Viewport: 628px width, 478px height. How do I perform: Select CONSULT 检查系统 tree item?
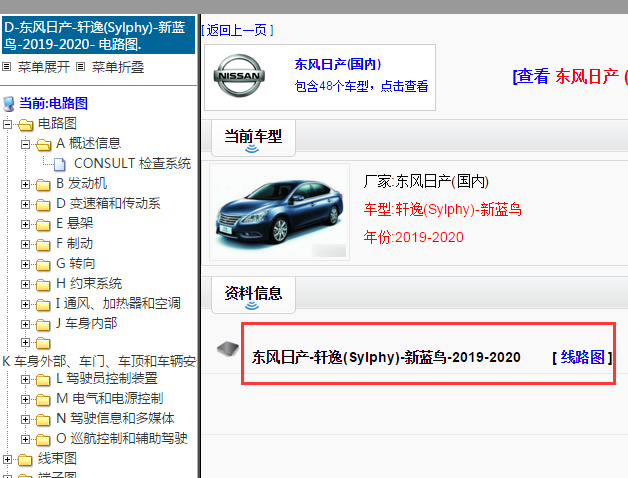132,163
